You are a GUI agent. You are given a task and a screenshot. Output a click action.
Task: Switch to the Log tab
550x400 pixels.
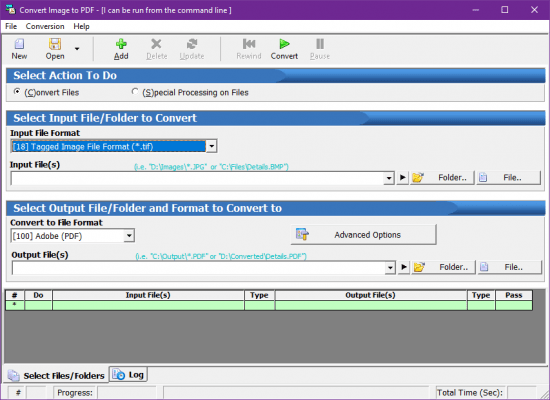pos(128,375)
